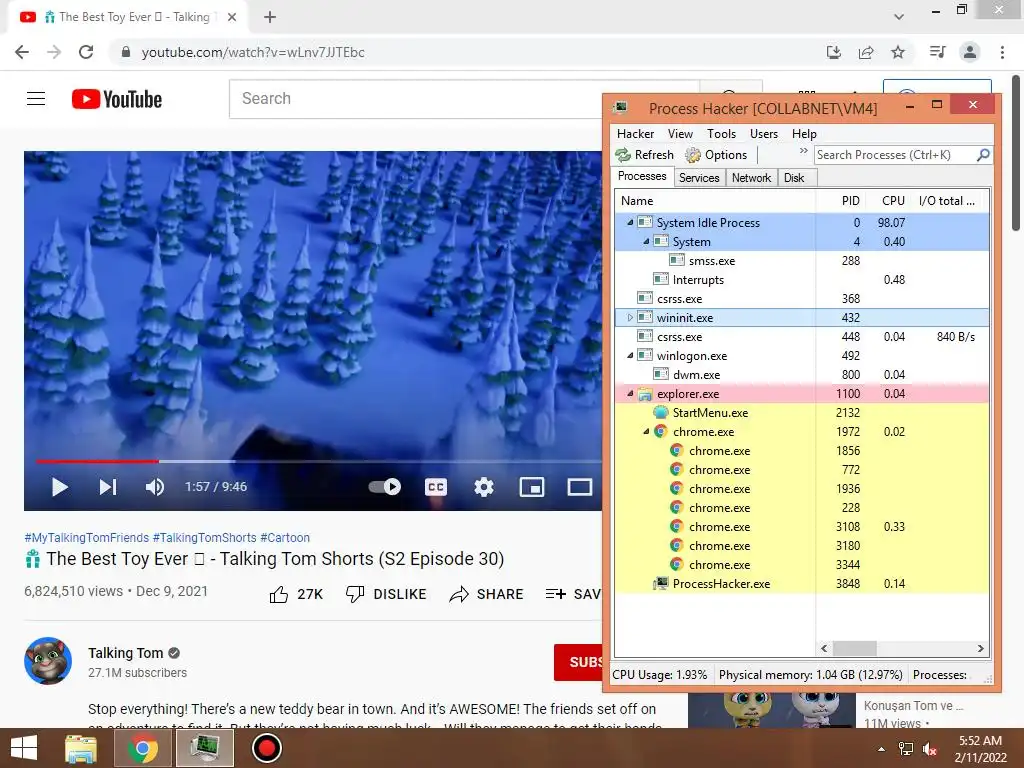The width and height of the screenshot is (1024, 768).
Task: Open the Talking Tom channel avatar
Action: click(x=48, y=661)
